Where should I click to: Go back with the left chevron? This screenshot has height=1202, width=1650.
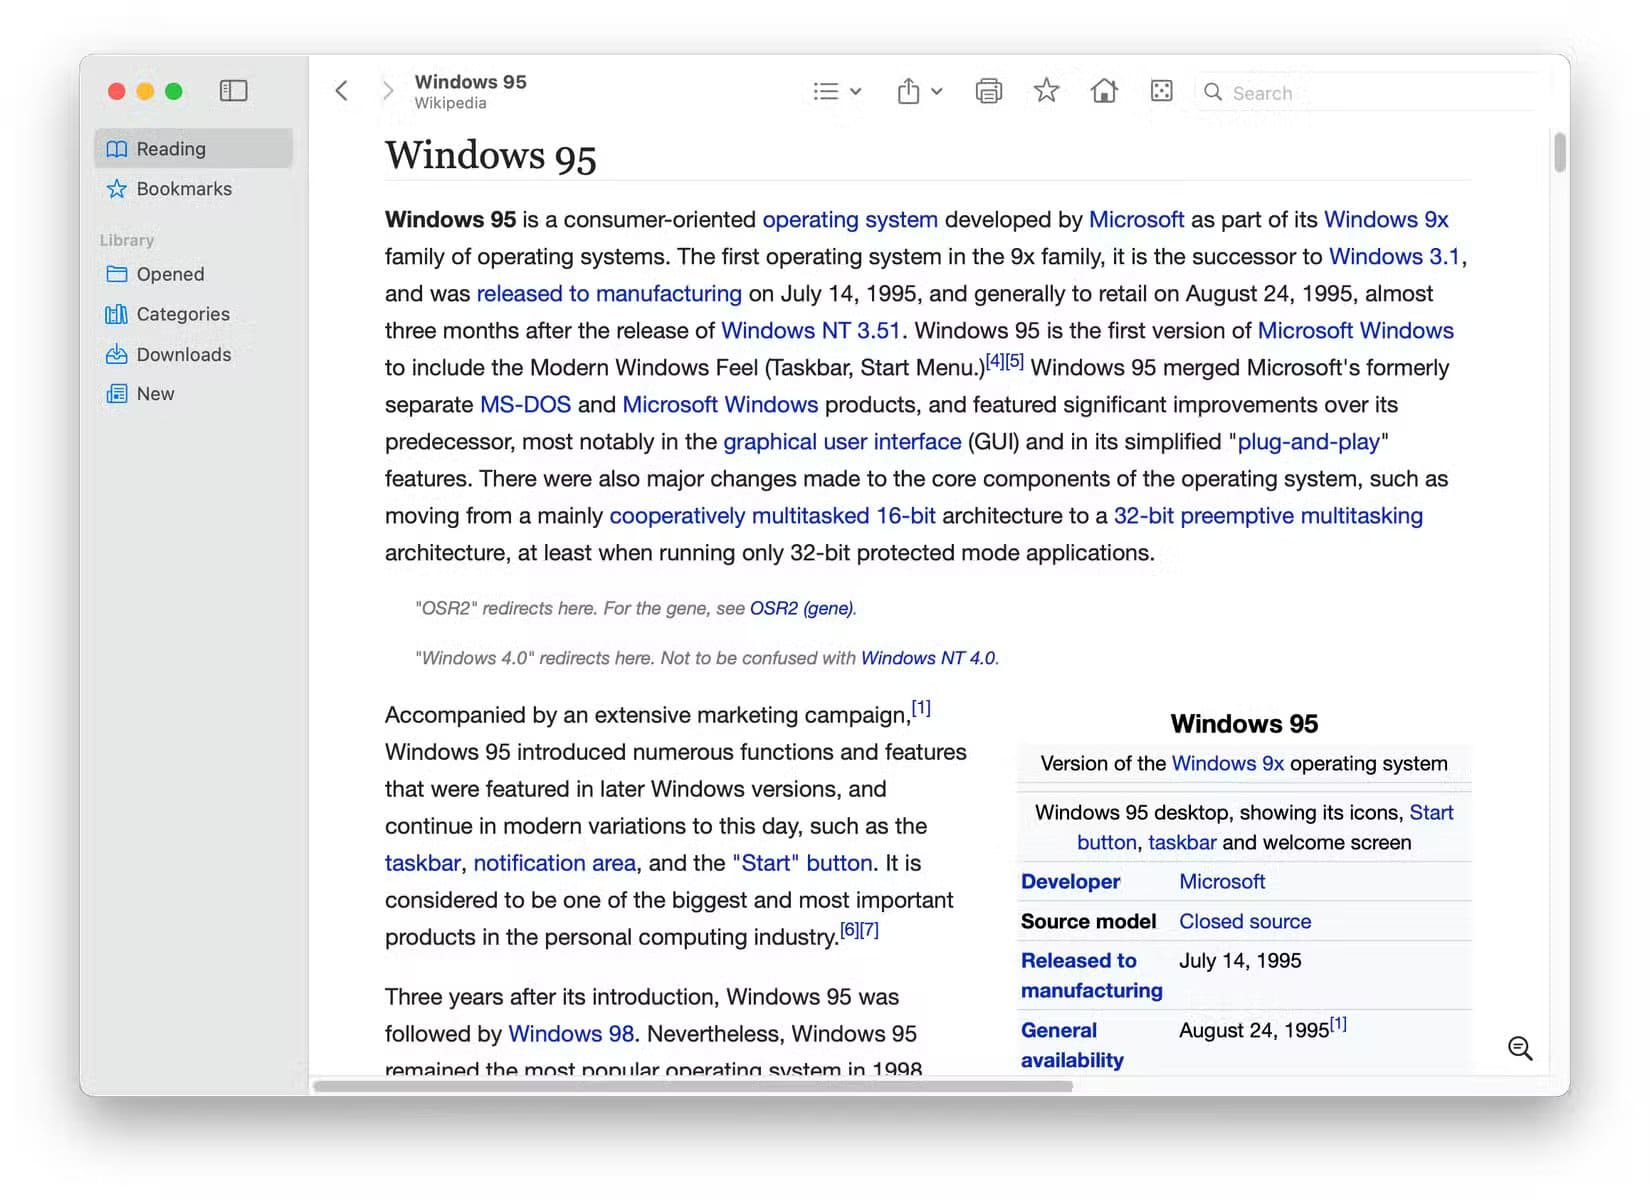[x=342, y=91]
